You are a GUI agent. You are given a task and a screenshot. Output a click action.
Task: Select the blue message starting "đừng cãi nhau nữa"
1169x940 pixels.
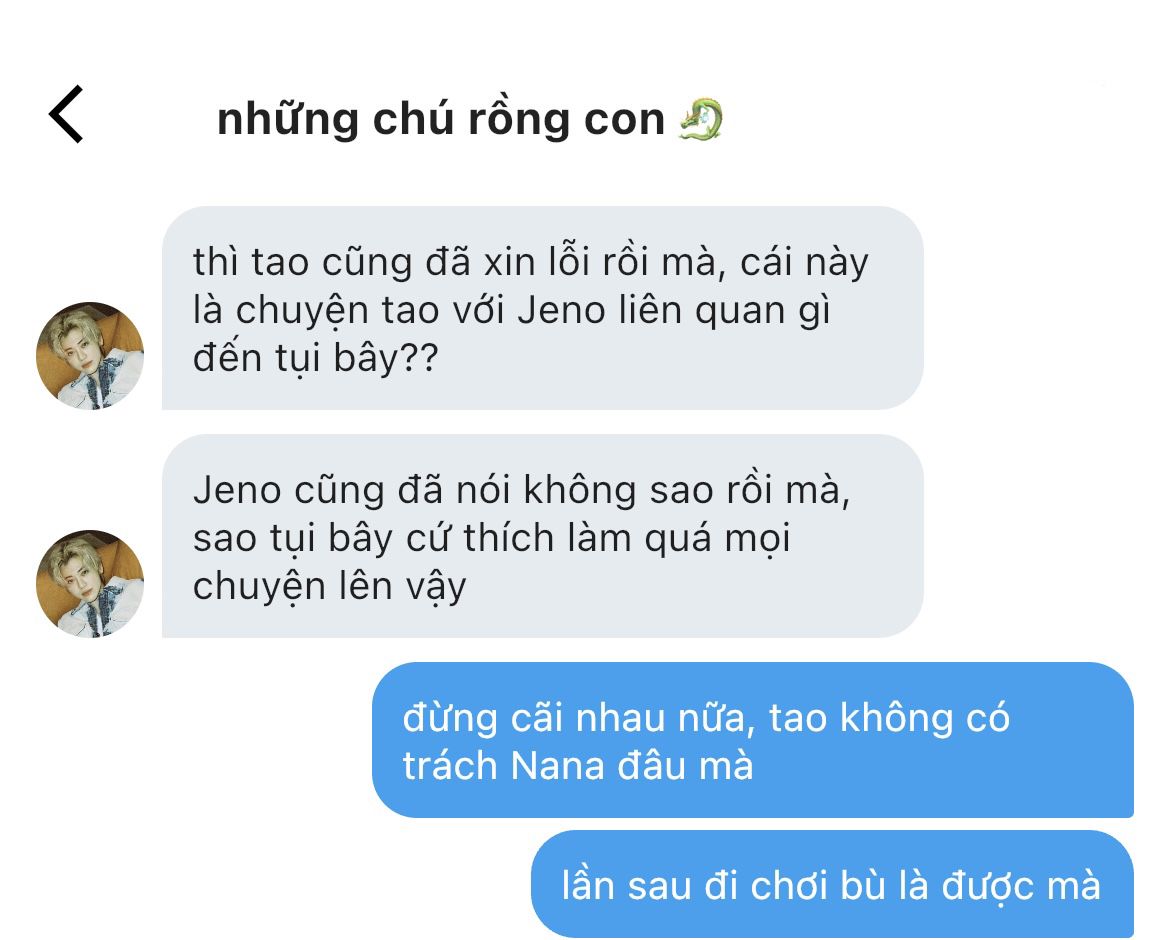point(753,740)
